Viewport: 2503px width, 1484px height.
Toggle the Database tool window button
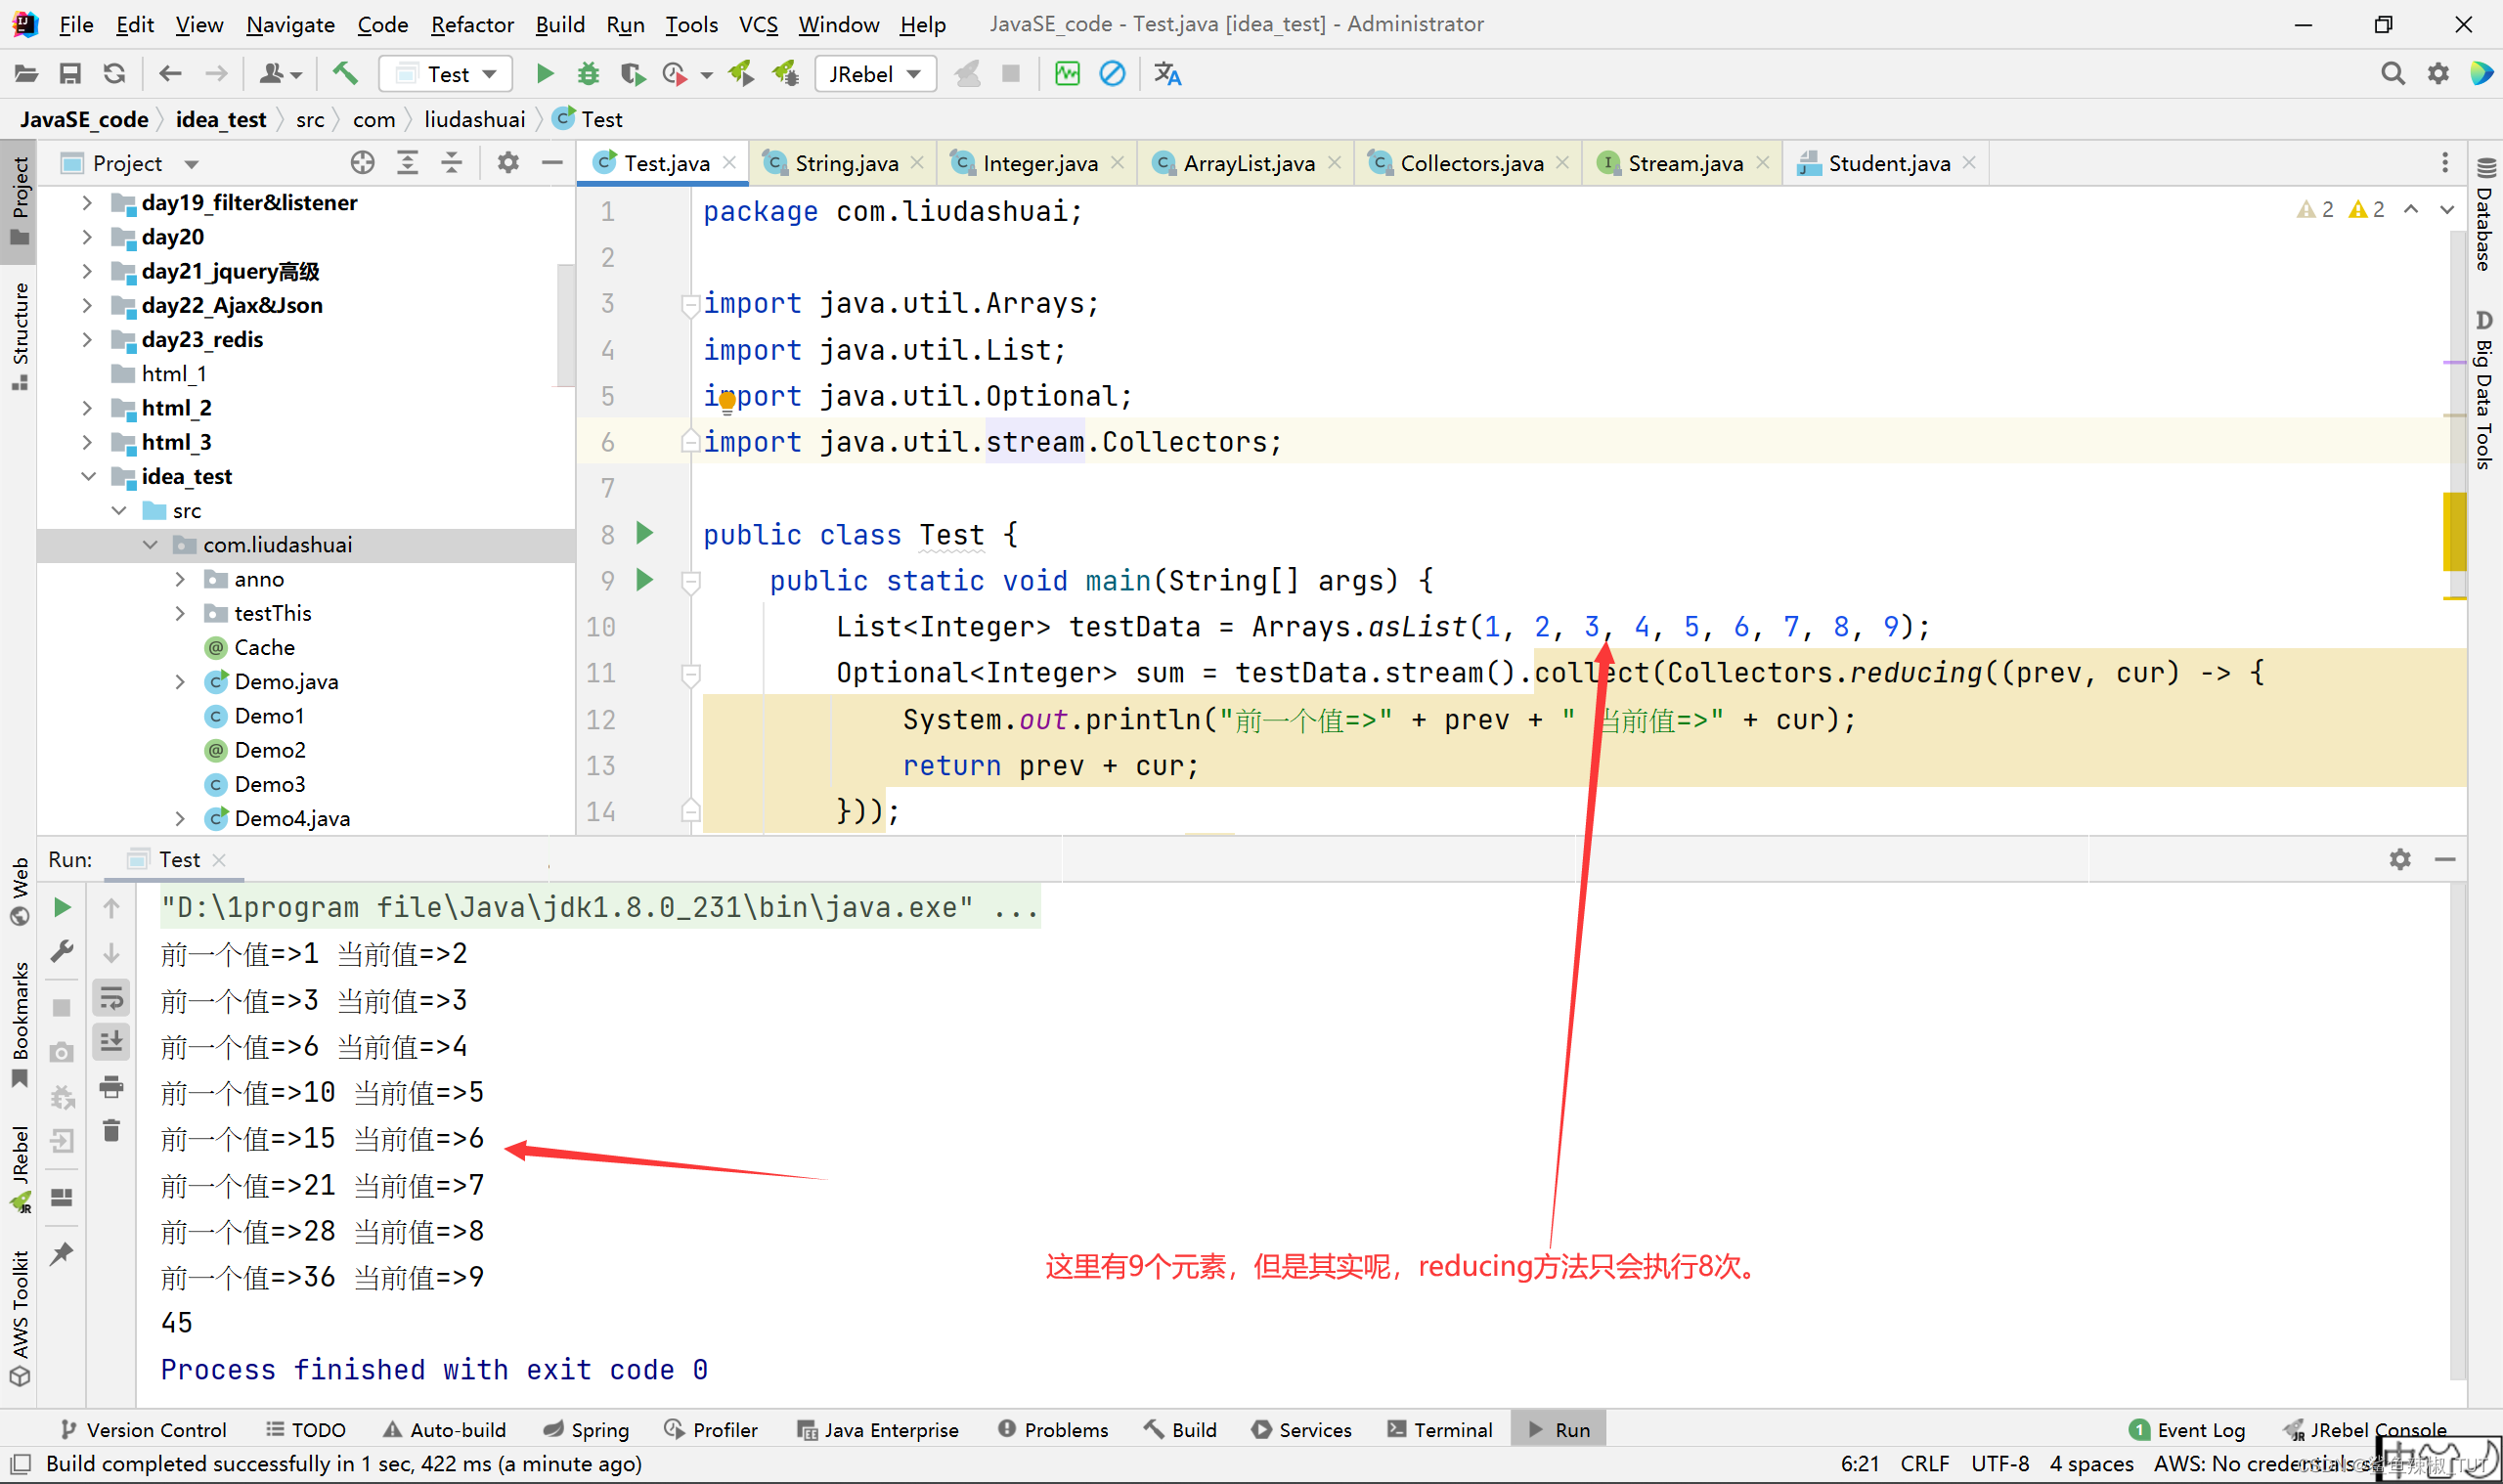click(x=2484, y=214)
